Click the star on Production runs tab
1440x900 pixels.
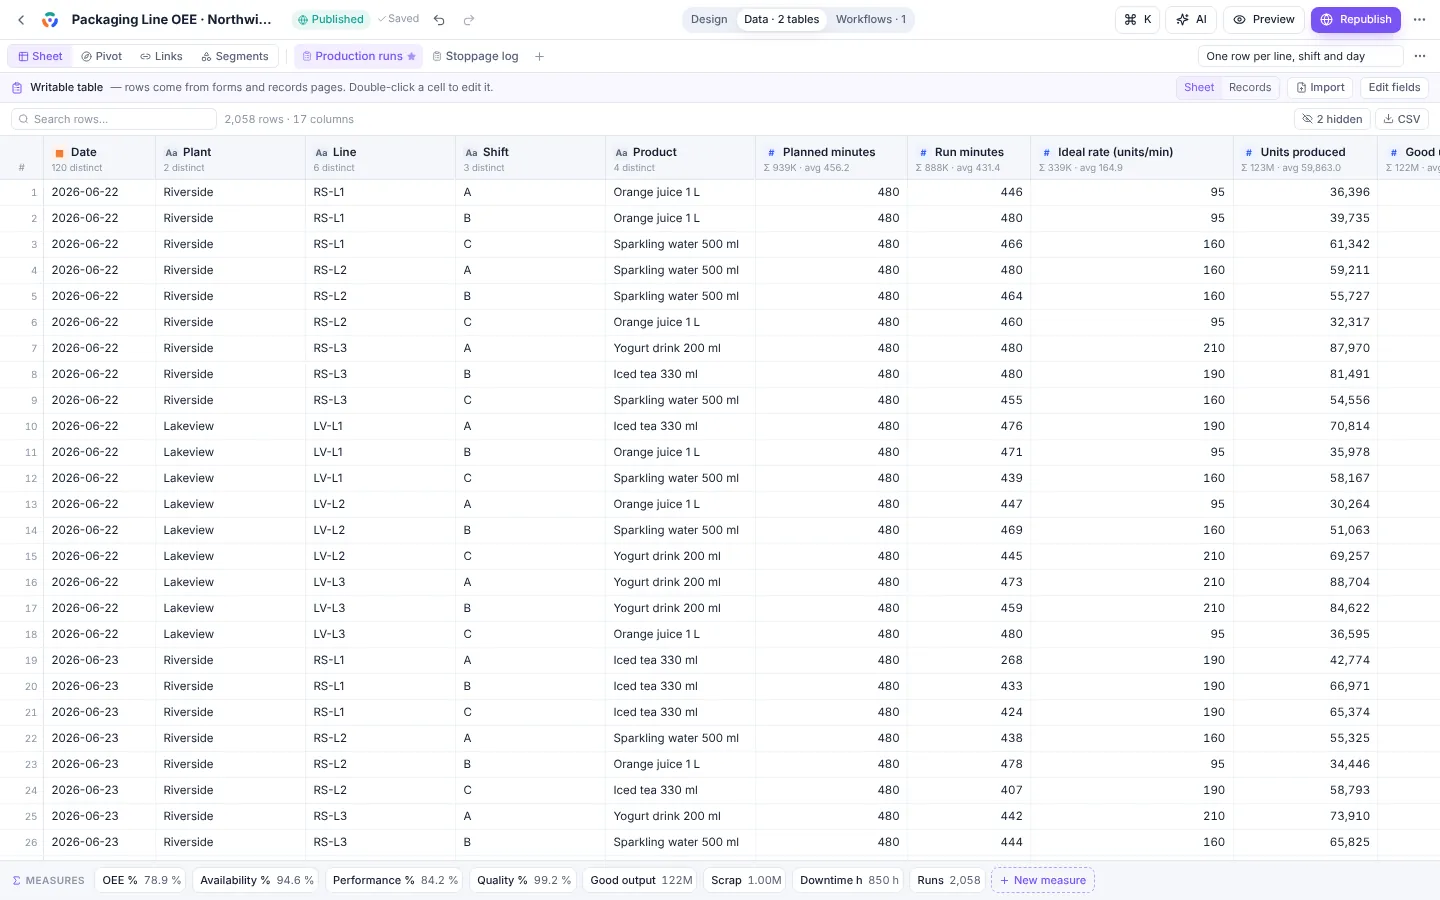(411, 56)
